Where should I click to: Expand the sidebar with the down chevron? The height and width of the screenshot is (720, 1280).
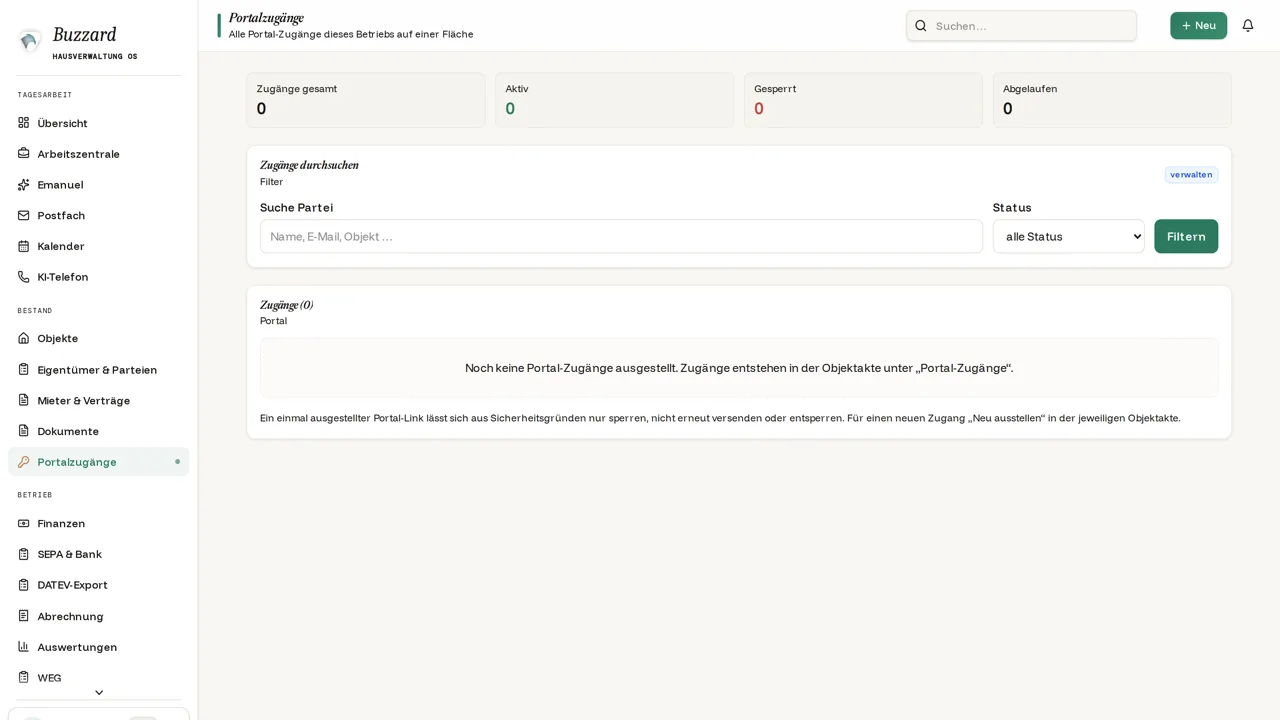click(98, 692)
